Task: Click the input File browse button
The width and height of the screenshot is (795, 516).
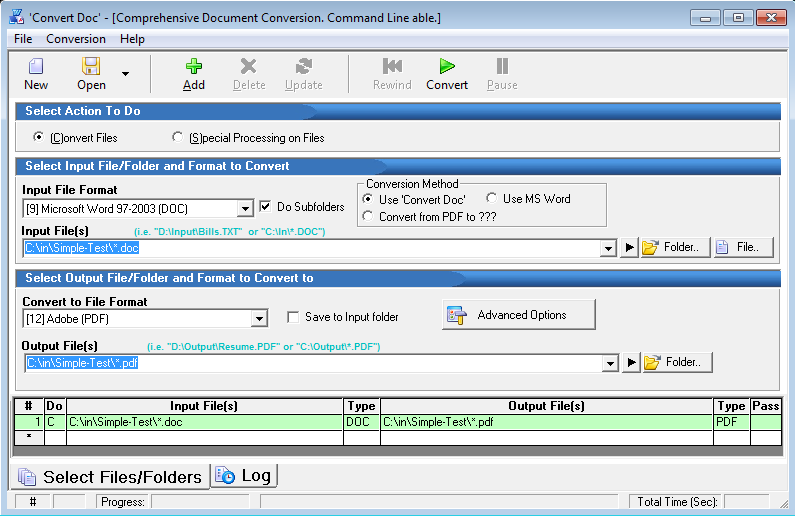Action: pyautogui.click(x=744, y=247)
